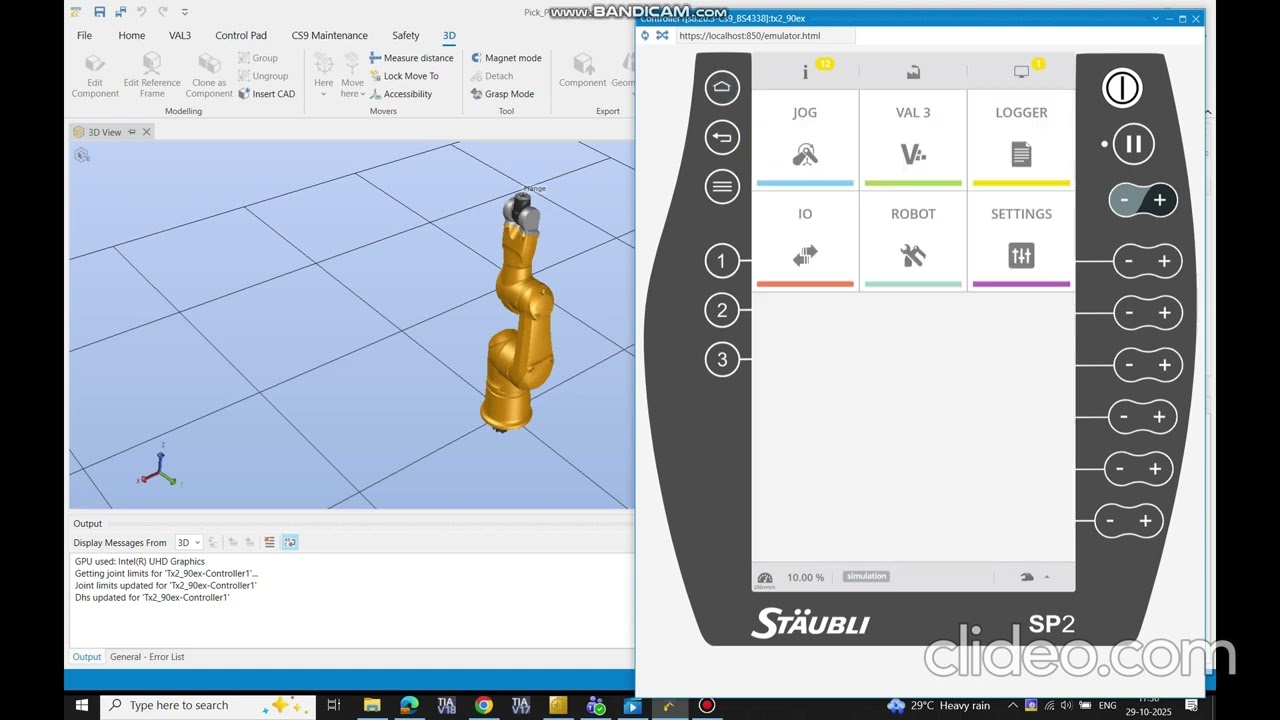Open the JOG tile on the pendant

(x=805, y=140)
